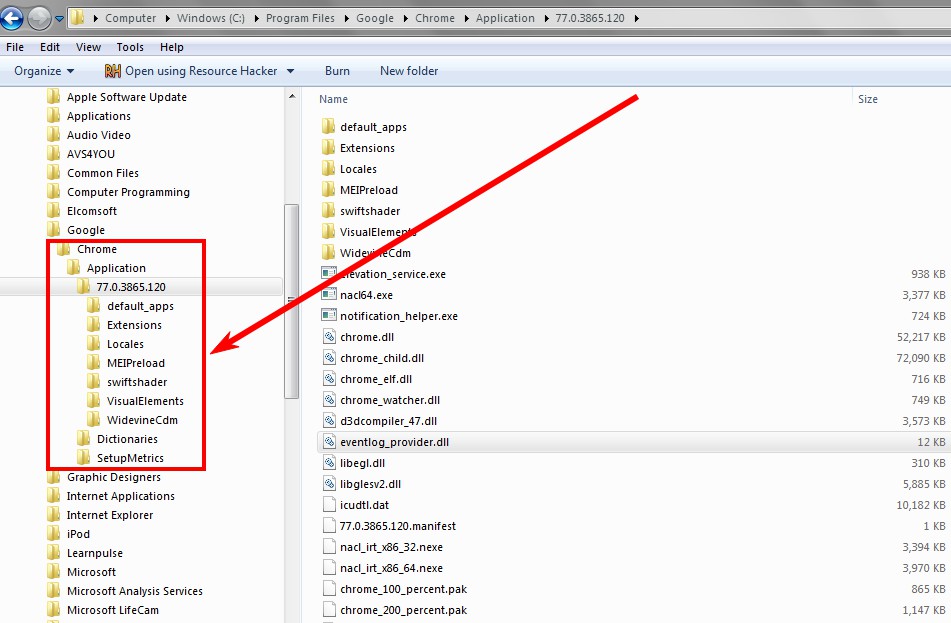
Task: Select Apple Software Update in tree
Action: [127, 97]
